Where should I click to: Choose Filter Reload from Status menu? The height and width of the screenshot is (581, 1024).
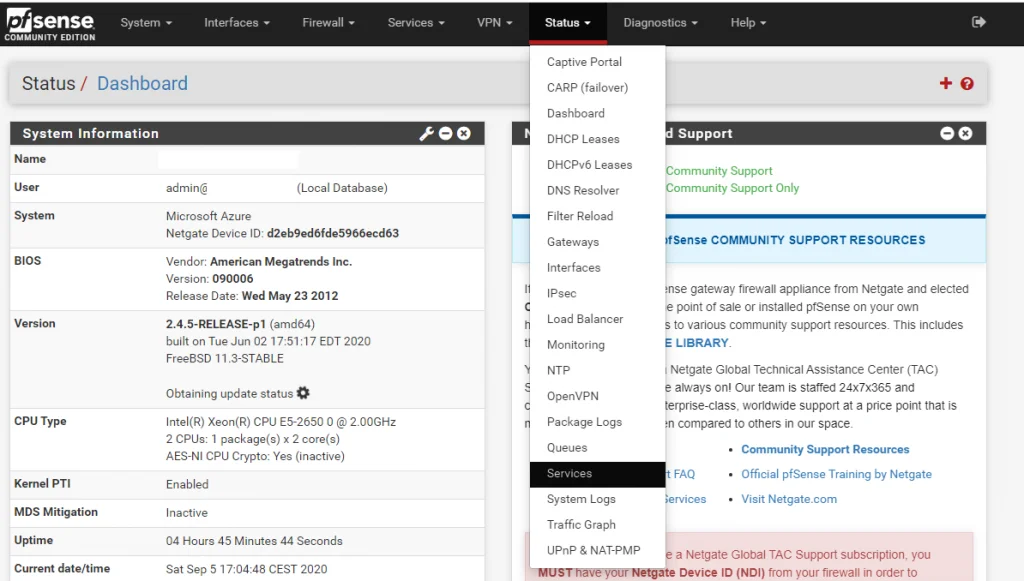point(598,216)
